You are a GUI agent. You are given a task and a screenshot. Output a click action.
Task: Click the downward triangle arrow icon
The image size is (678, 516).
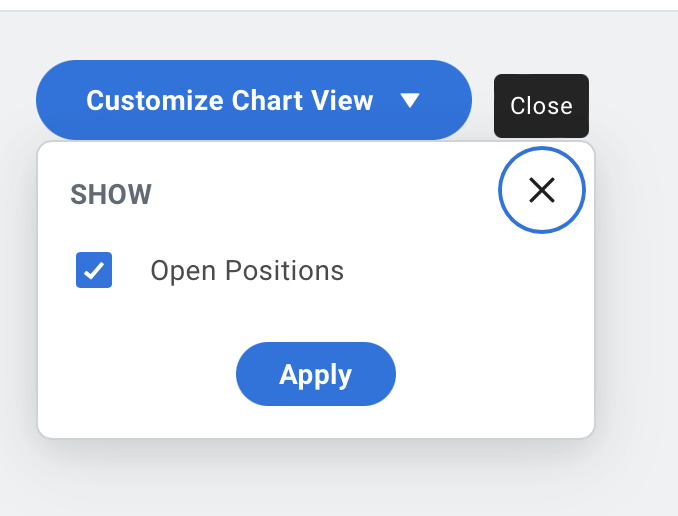[410, 100]
